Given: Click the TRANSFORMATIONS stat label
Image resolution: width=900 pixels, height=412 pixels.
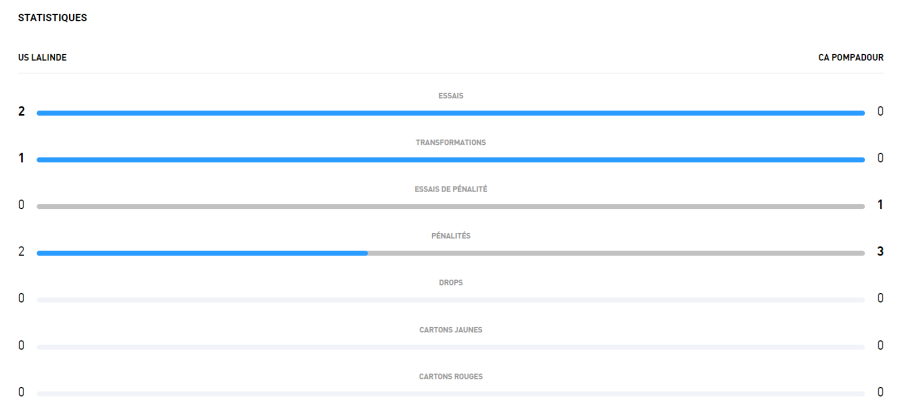Looking at the screenshot, I should tap(450, 143).
